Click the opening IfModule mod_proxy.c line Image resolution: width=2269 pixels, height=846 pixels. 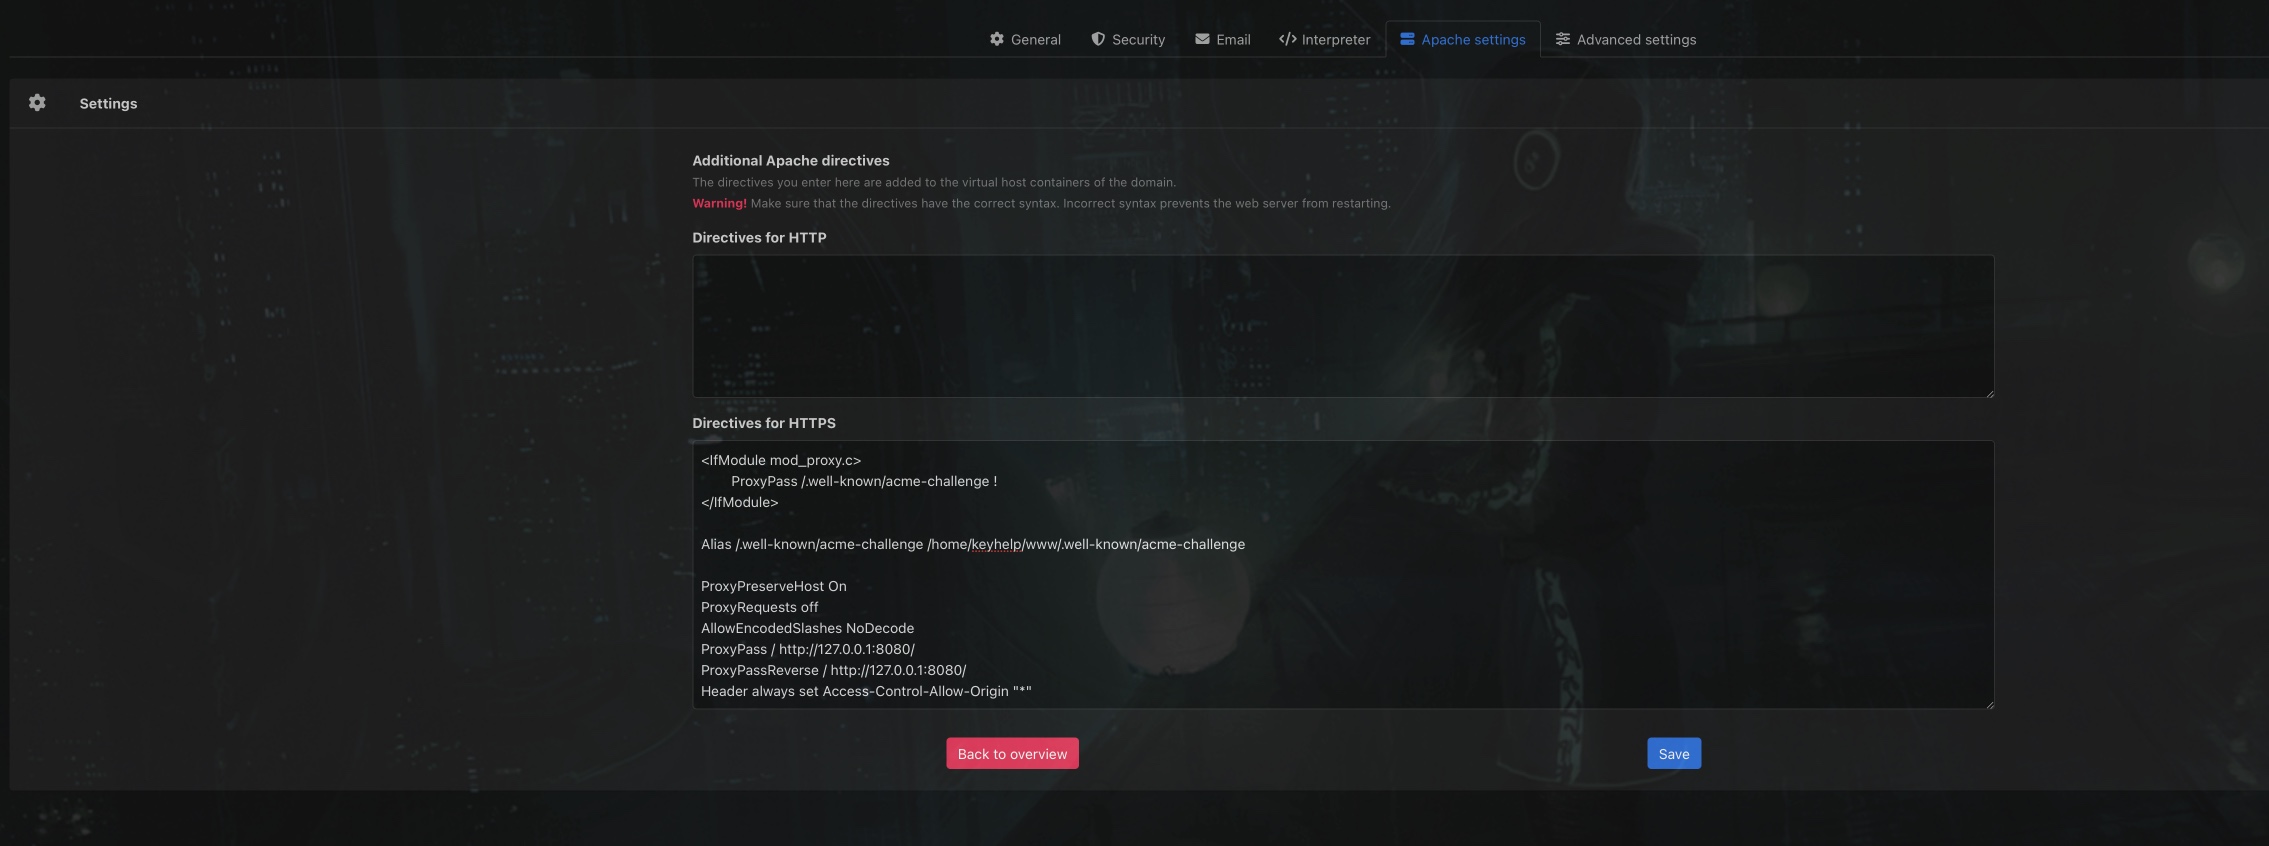pos(780,460)
